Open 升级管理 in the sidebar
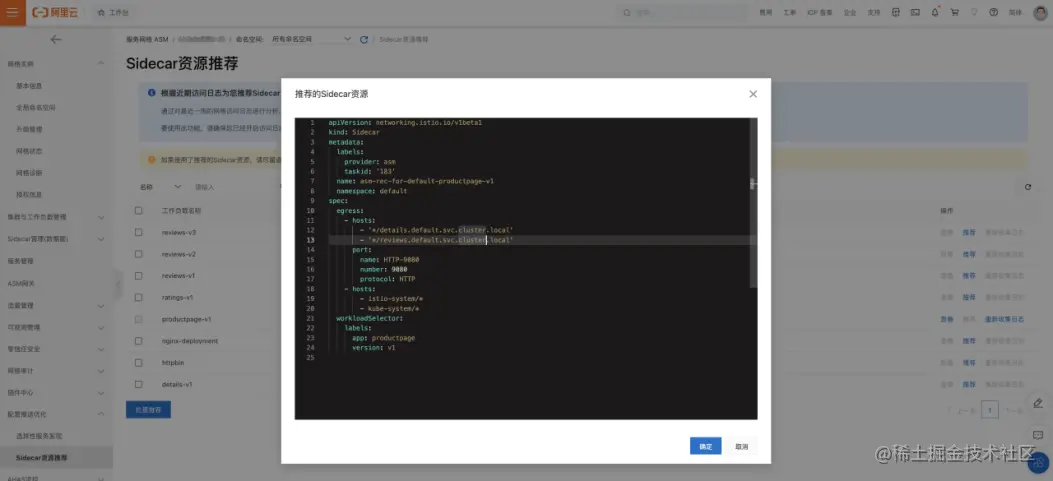 point(30,130)
